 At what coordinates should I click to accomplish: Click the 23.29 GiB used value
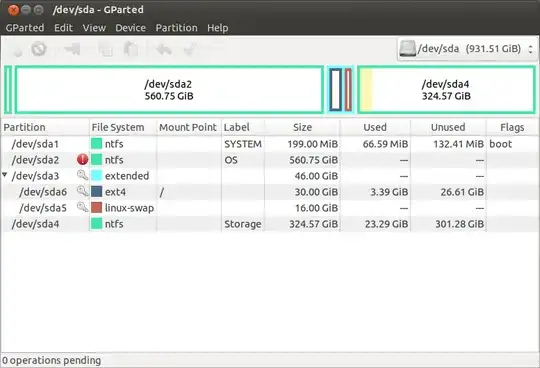386,224
